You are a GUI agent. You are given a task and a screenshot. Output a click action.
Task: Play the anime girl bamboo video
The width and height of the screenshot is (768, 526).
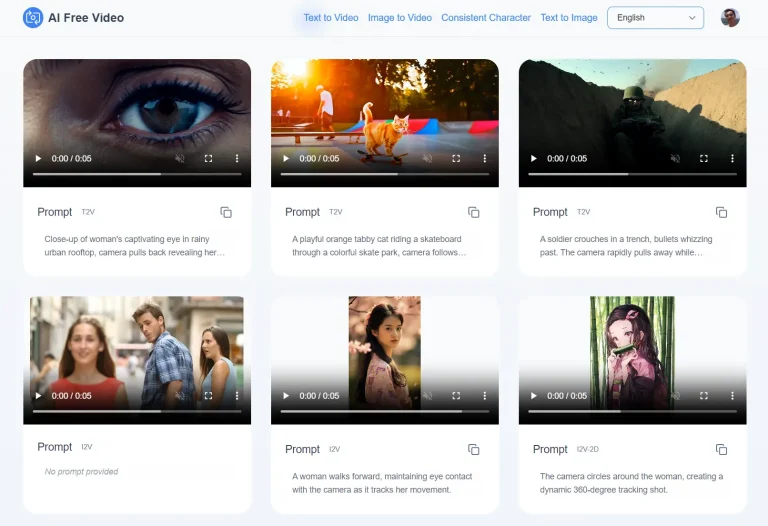pyautogui.click(x=534, y=395)
